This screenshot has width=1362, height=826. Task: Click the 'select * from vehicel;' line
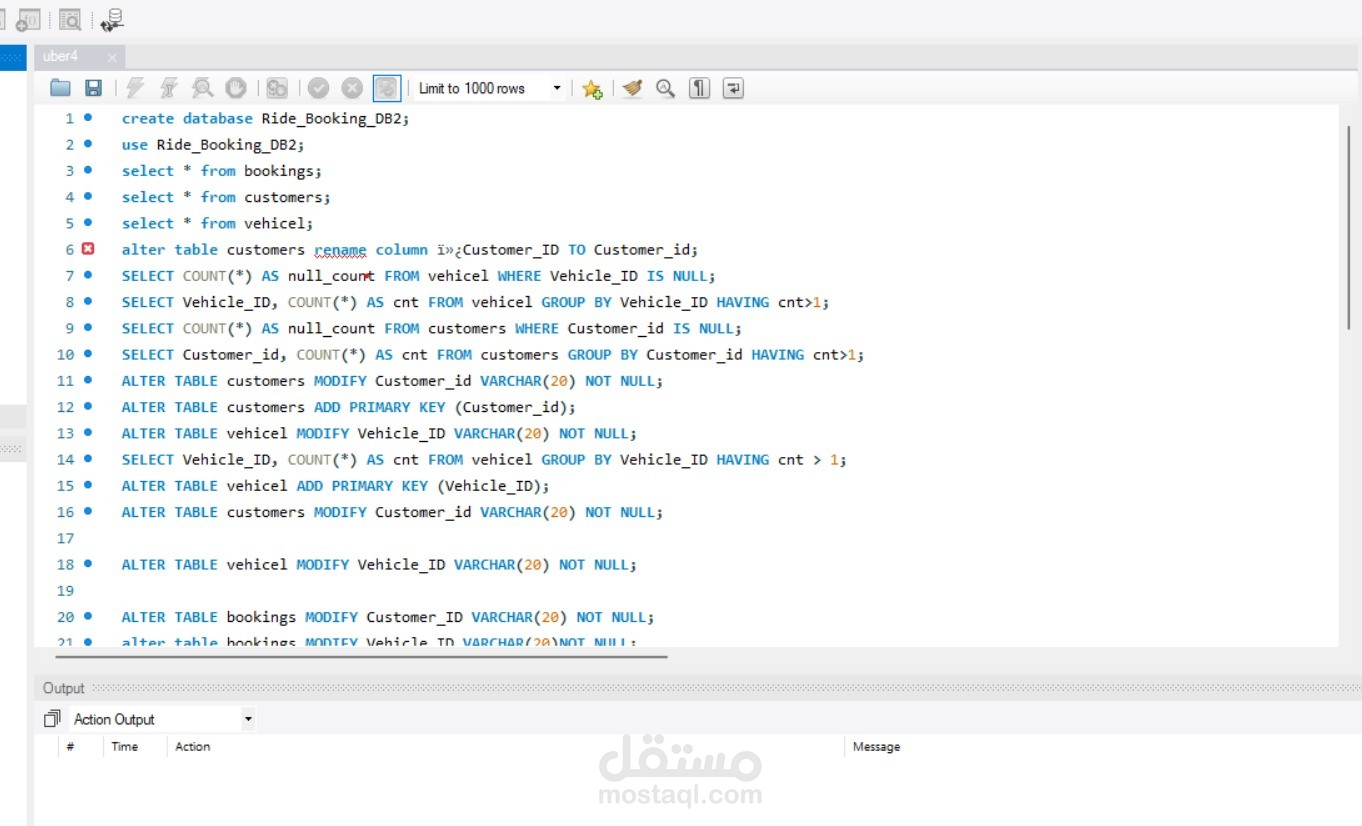[218, 223]
